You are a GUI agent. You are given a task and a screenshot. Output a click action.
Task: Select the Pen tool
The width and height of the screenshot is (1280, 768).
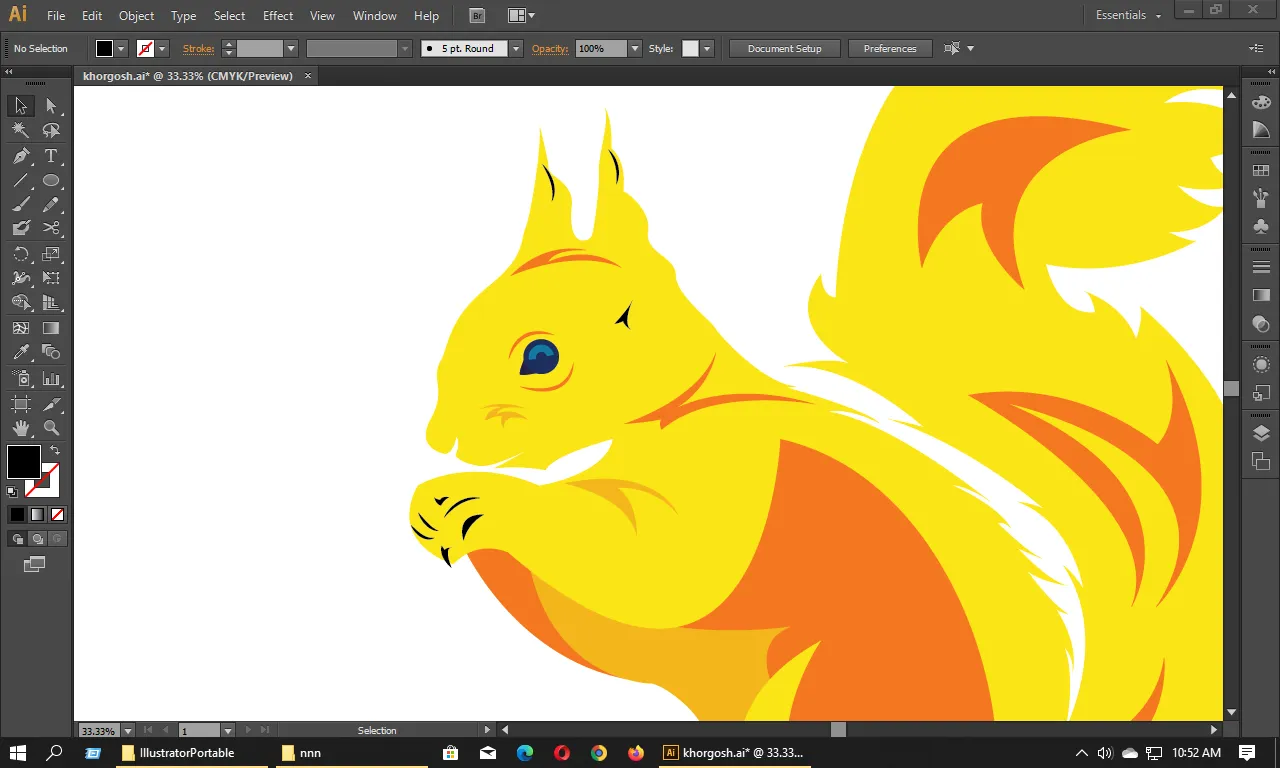[21, 156]
